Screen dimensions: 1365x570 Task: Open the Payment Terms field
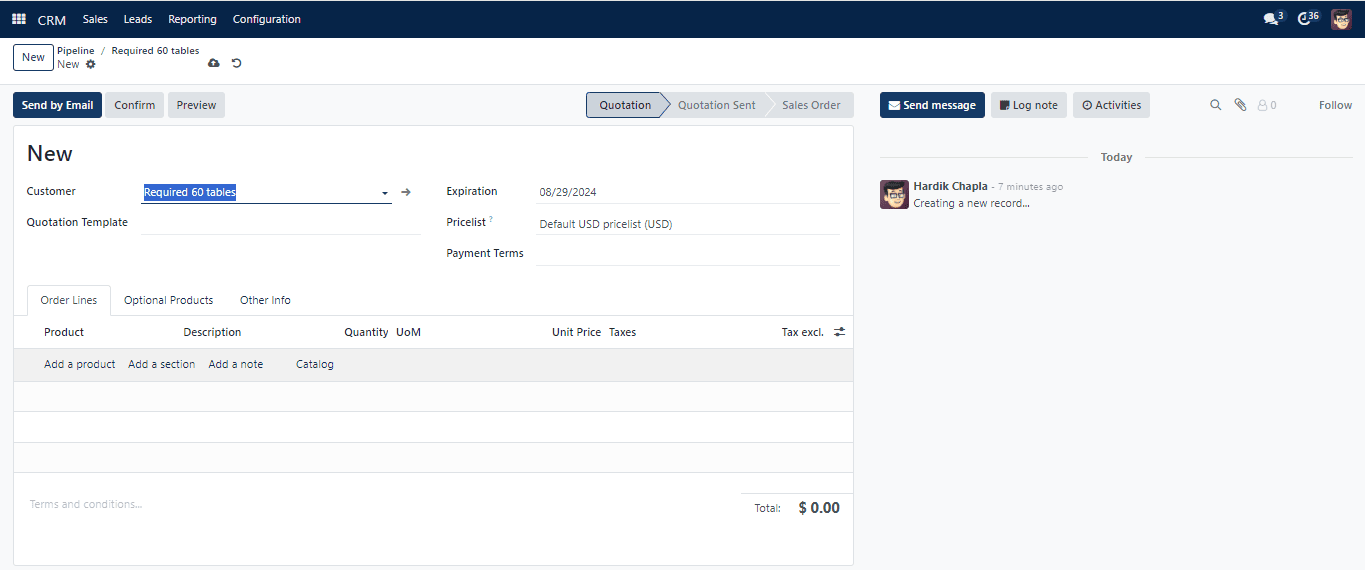[x=687, y=254]
